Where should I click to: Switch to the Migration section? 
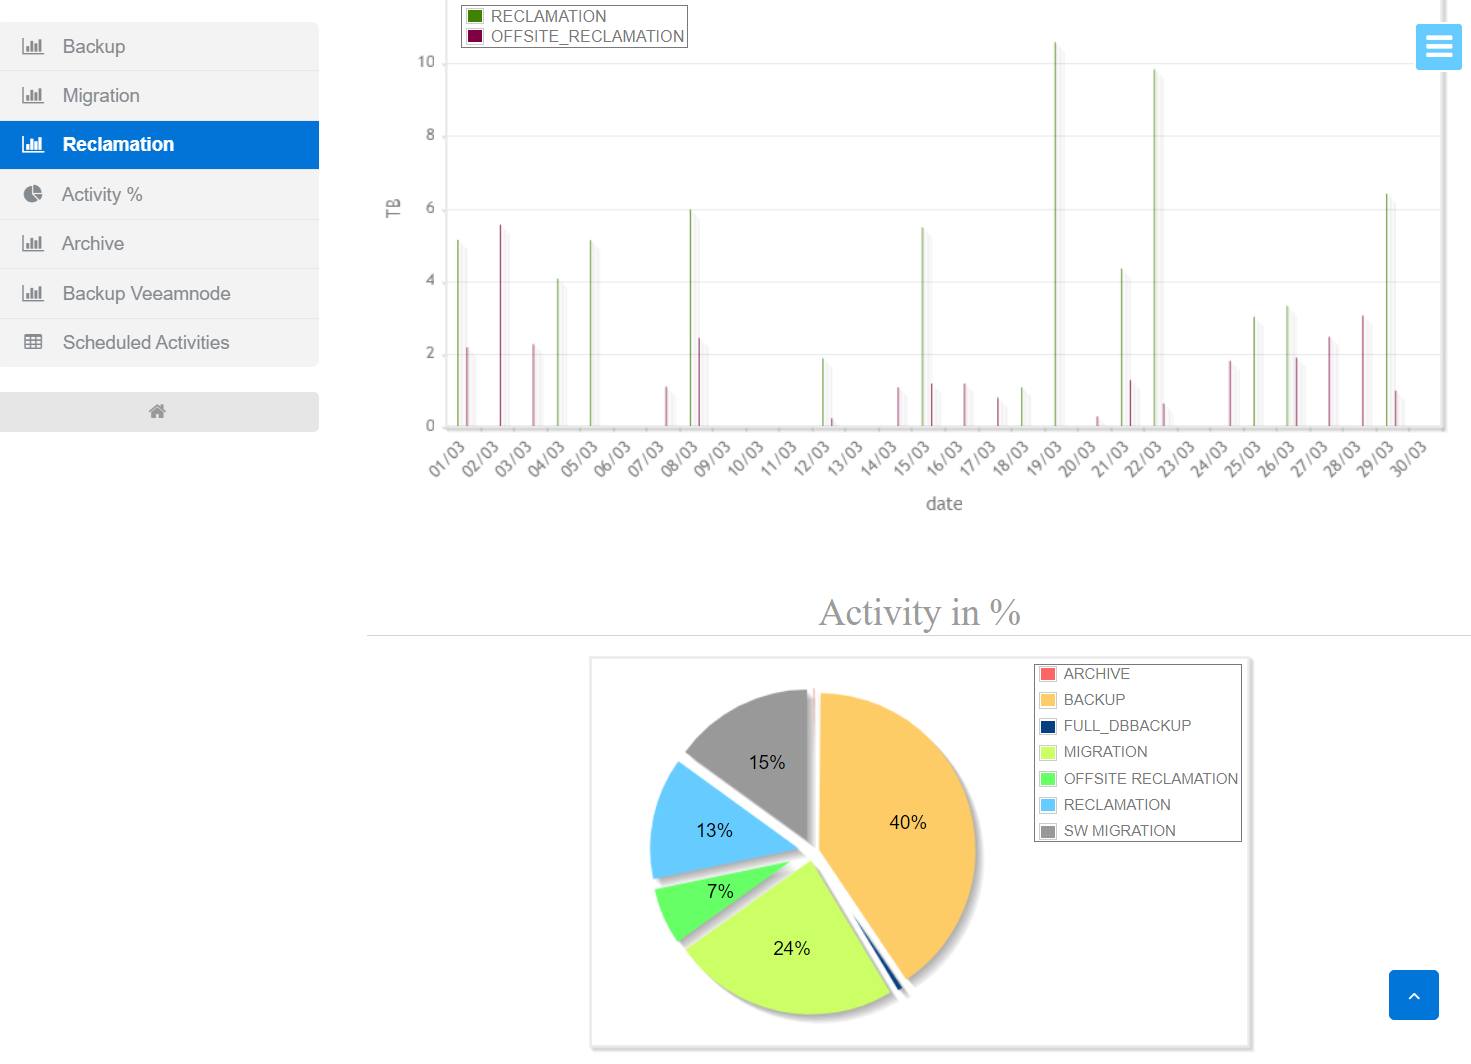coord(101,95)
